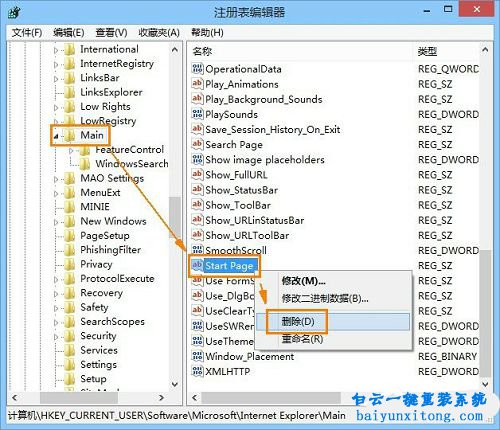Click the Security folder icon
This screenshot has width=500, height=430.
pyautogui.click(x=70, y=336)
